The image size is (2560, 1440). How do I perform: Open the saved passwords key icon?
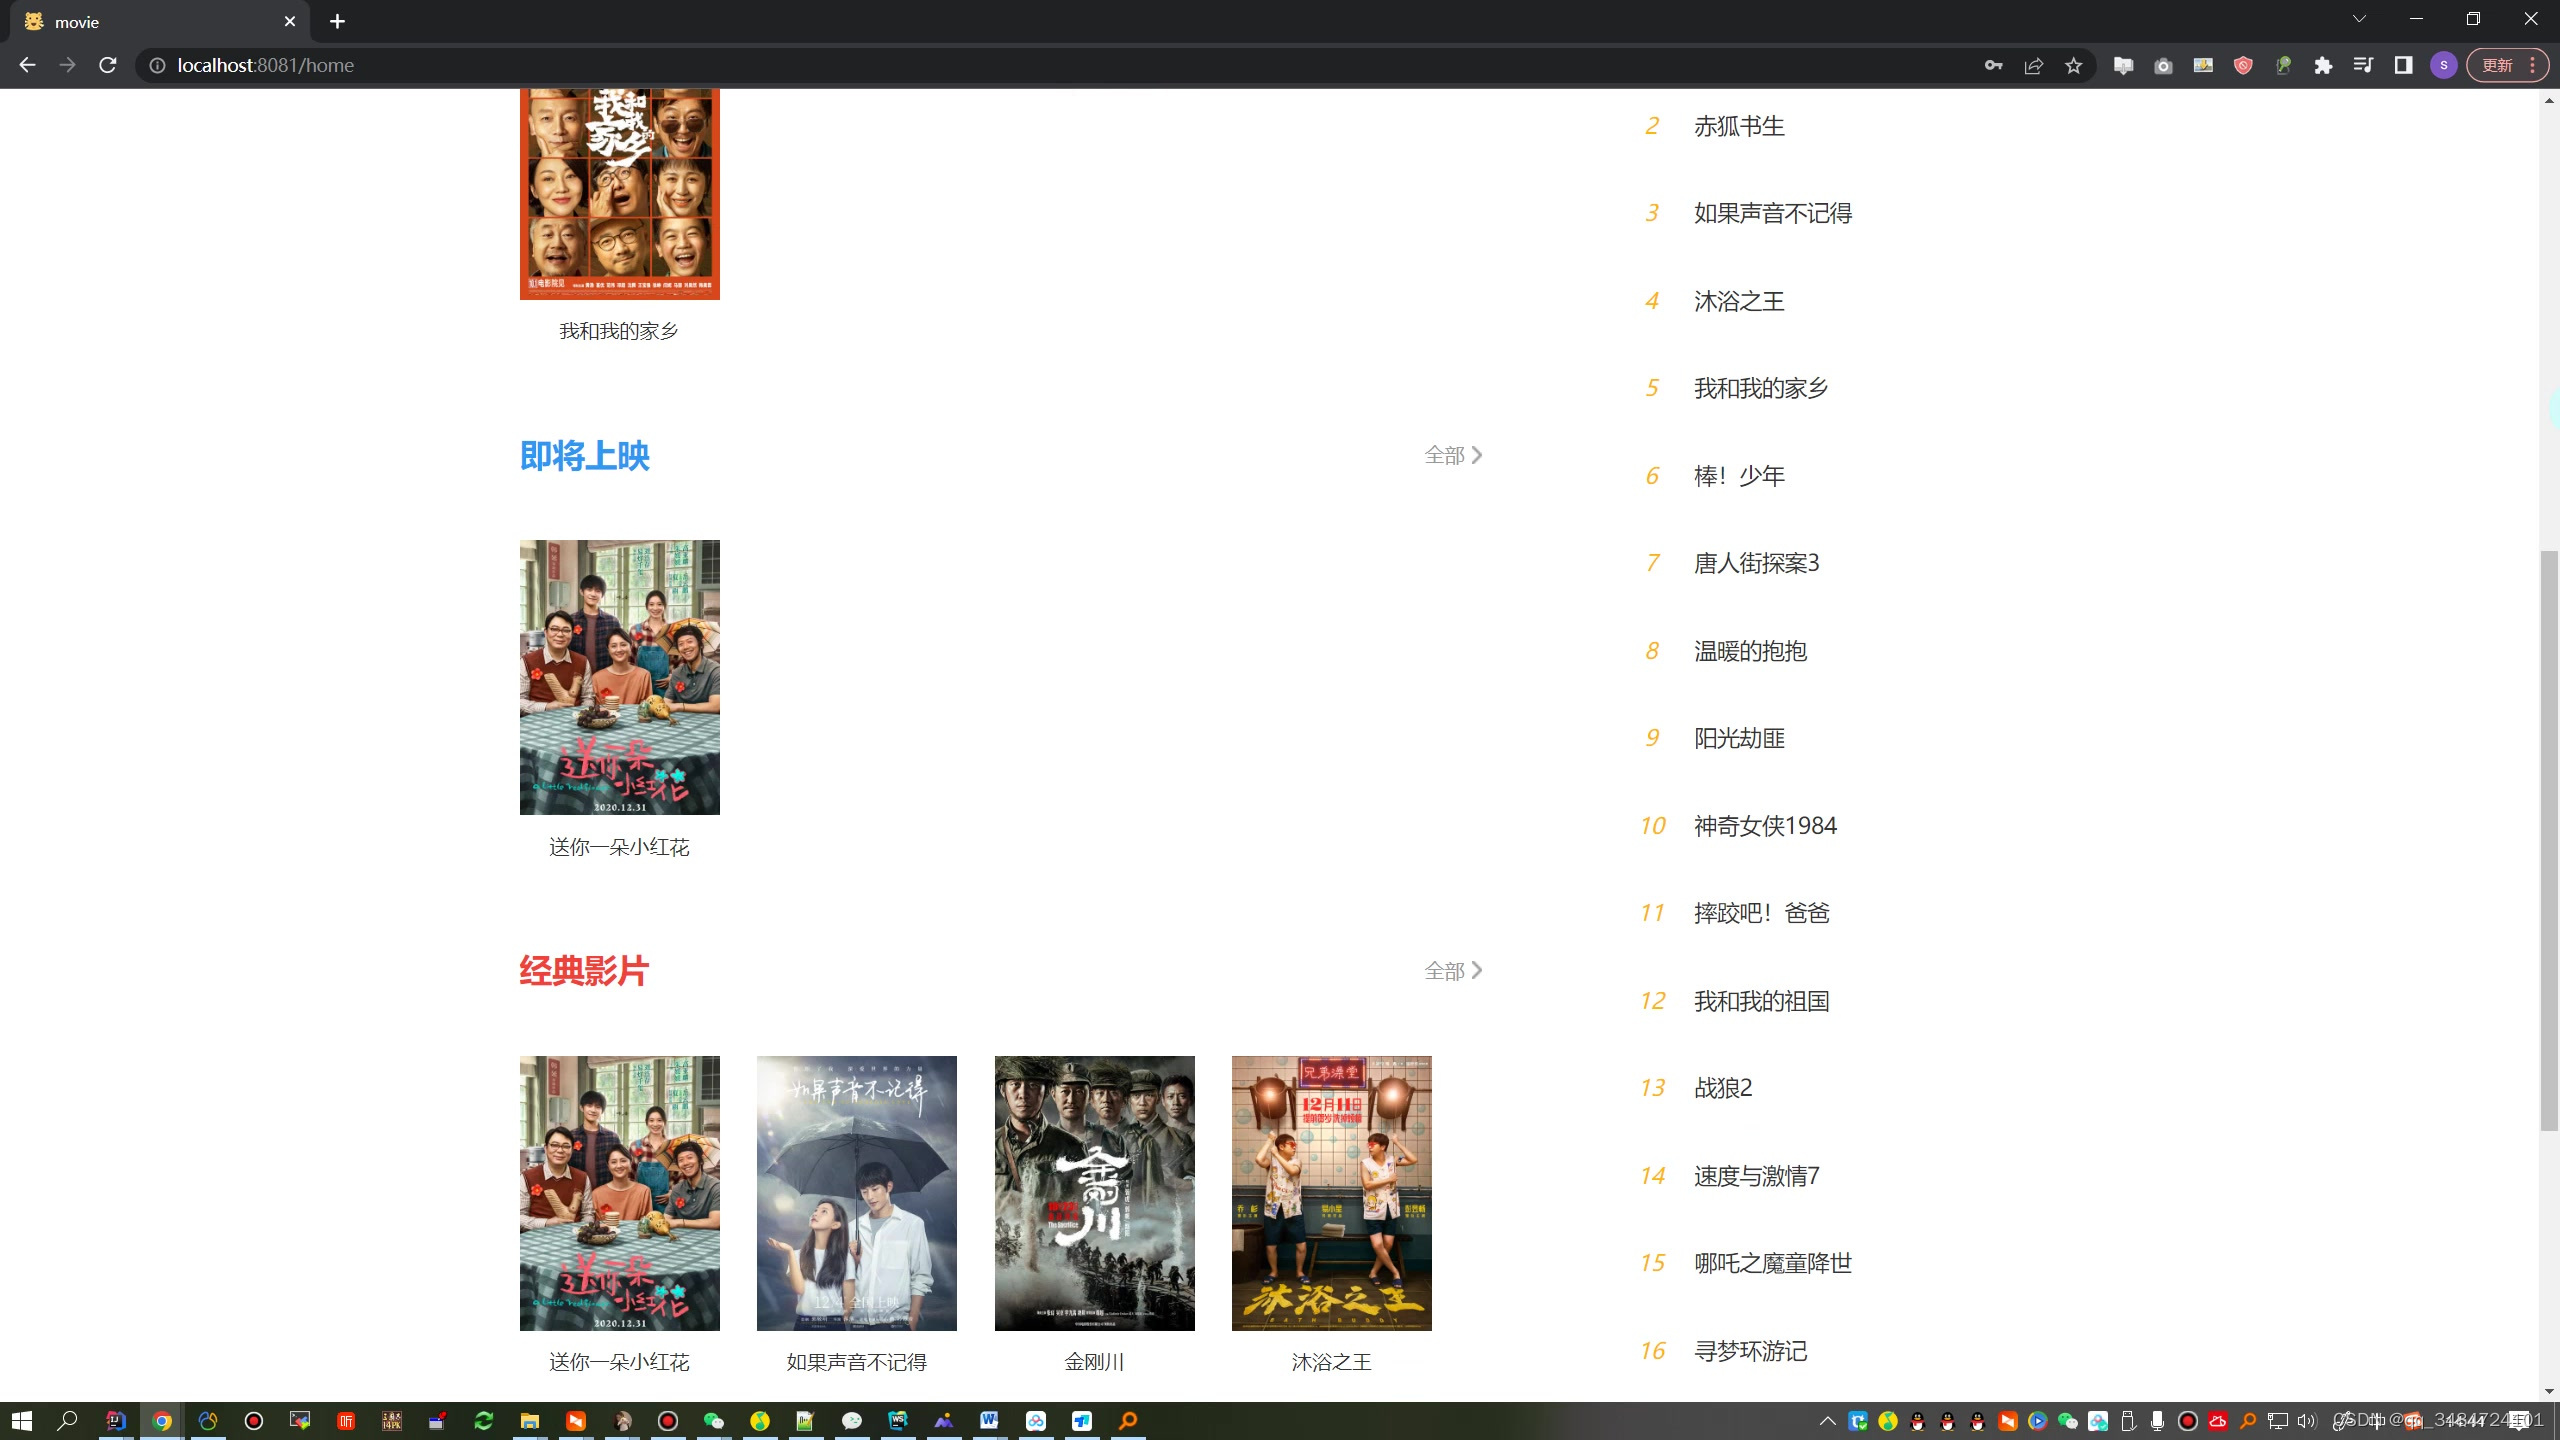coord(1993,66)
